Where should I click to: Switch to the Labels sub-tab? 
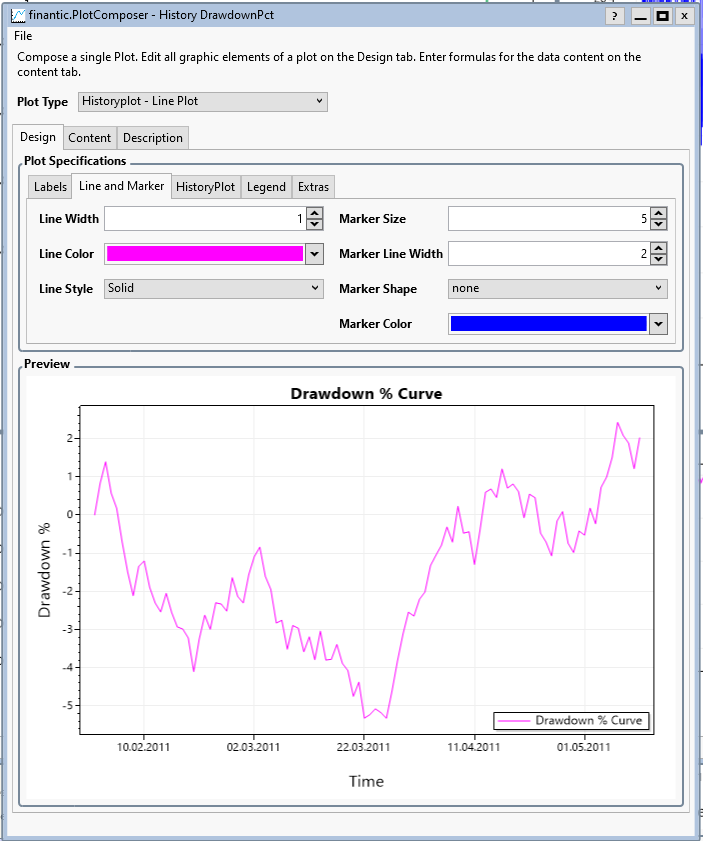coord(50,187)
